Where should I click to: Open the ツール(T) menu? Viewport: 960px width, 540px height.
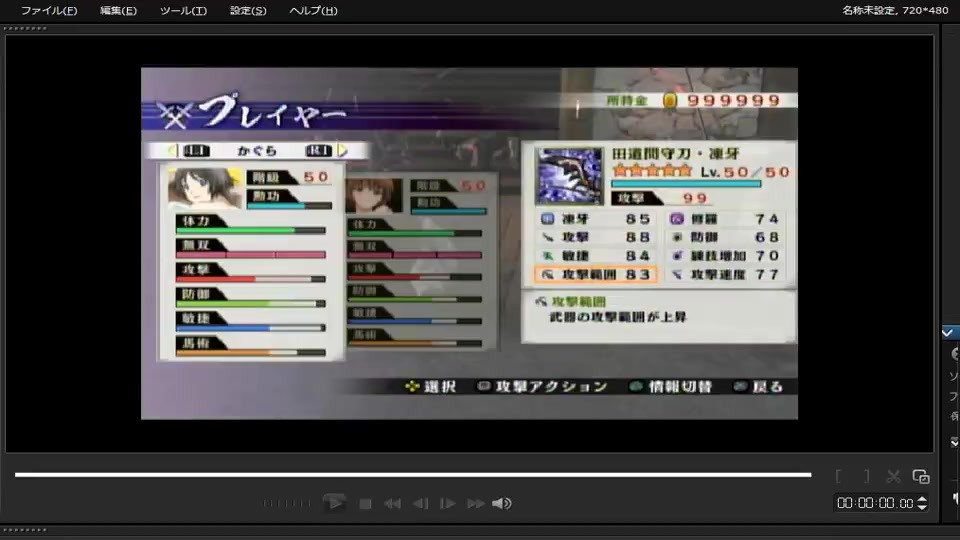coord(183,10)
